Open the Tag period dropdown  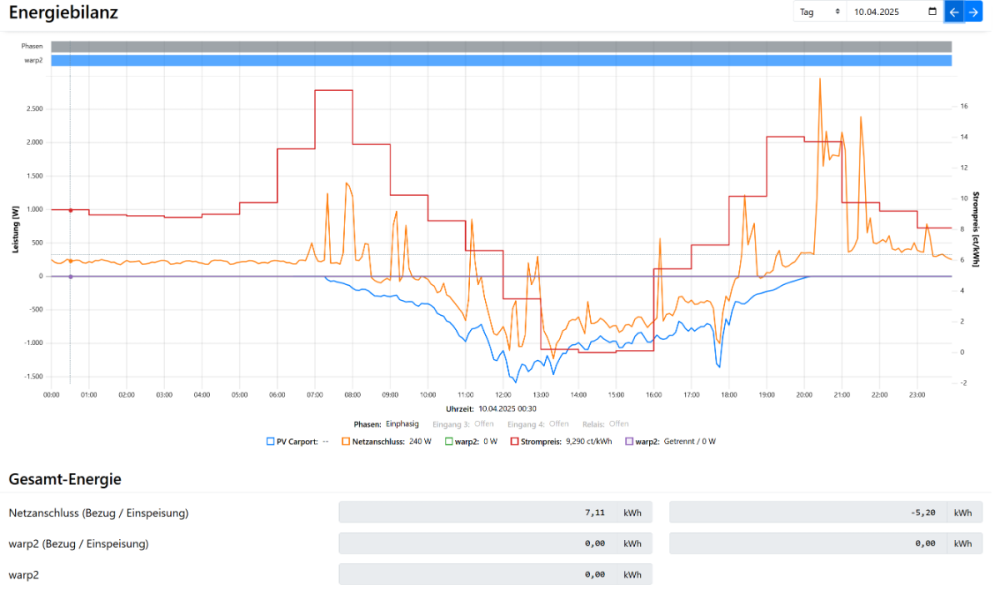click(x=819, y=12)
